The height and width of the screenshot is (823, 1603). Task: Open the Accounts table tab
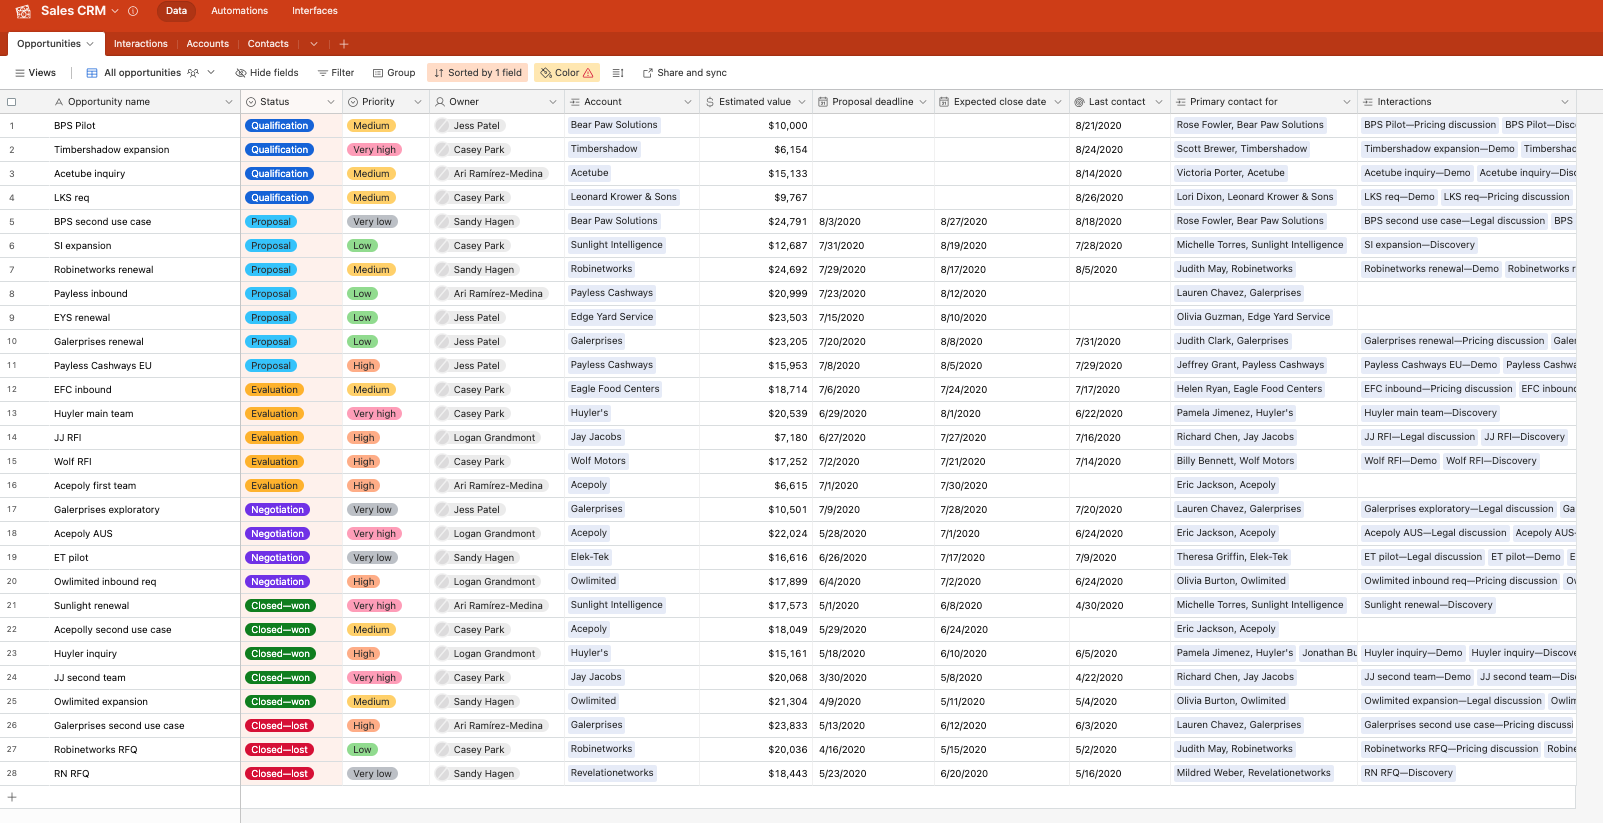coord(208,44)
